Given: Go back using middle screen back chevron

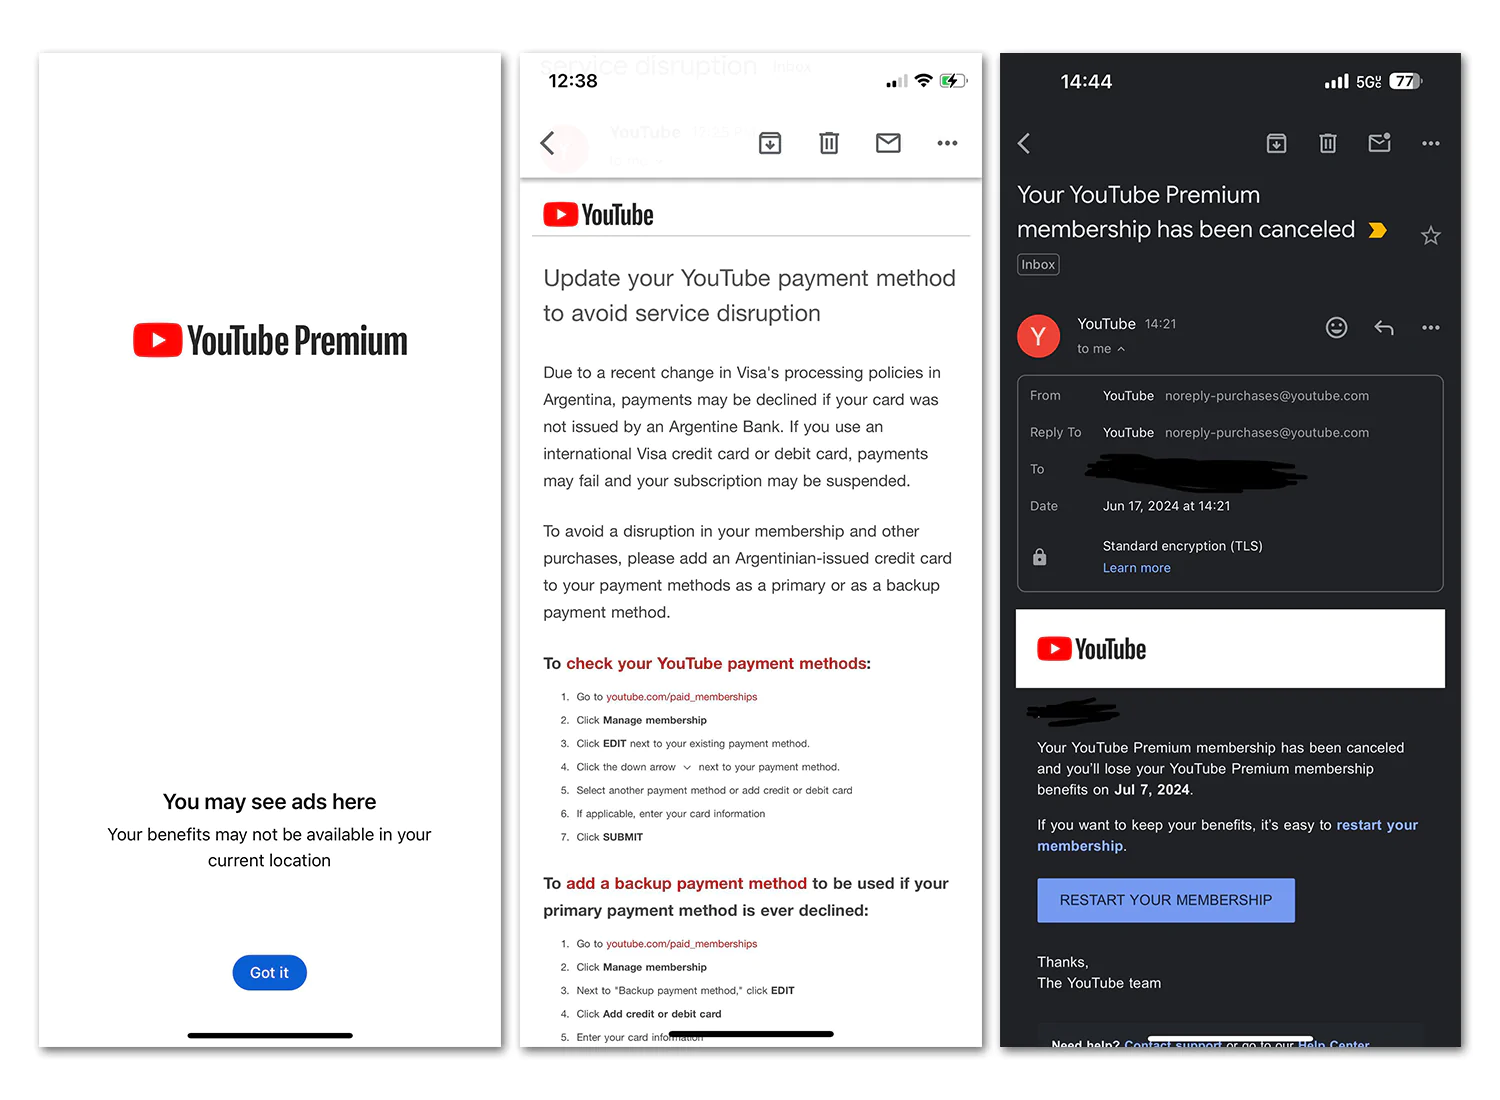Looking at the screenshot, I should (x=547, y=143).
